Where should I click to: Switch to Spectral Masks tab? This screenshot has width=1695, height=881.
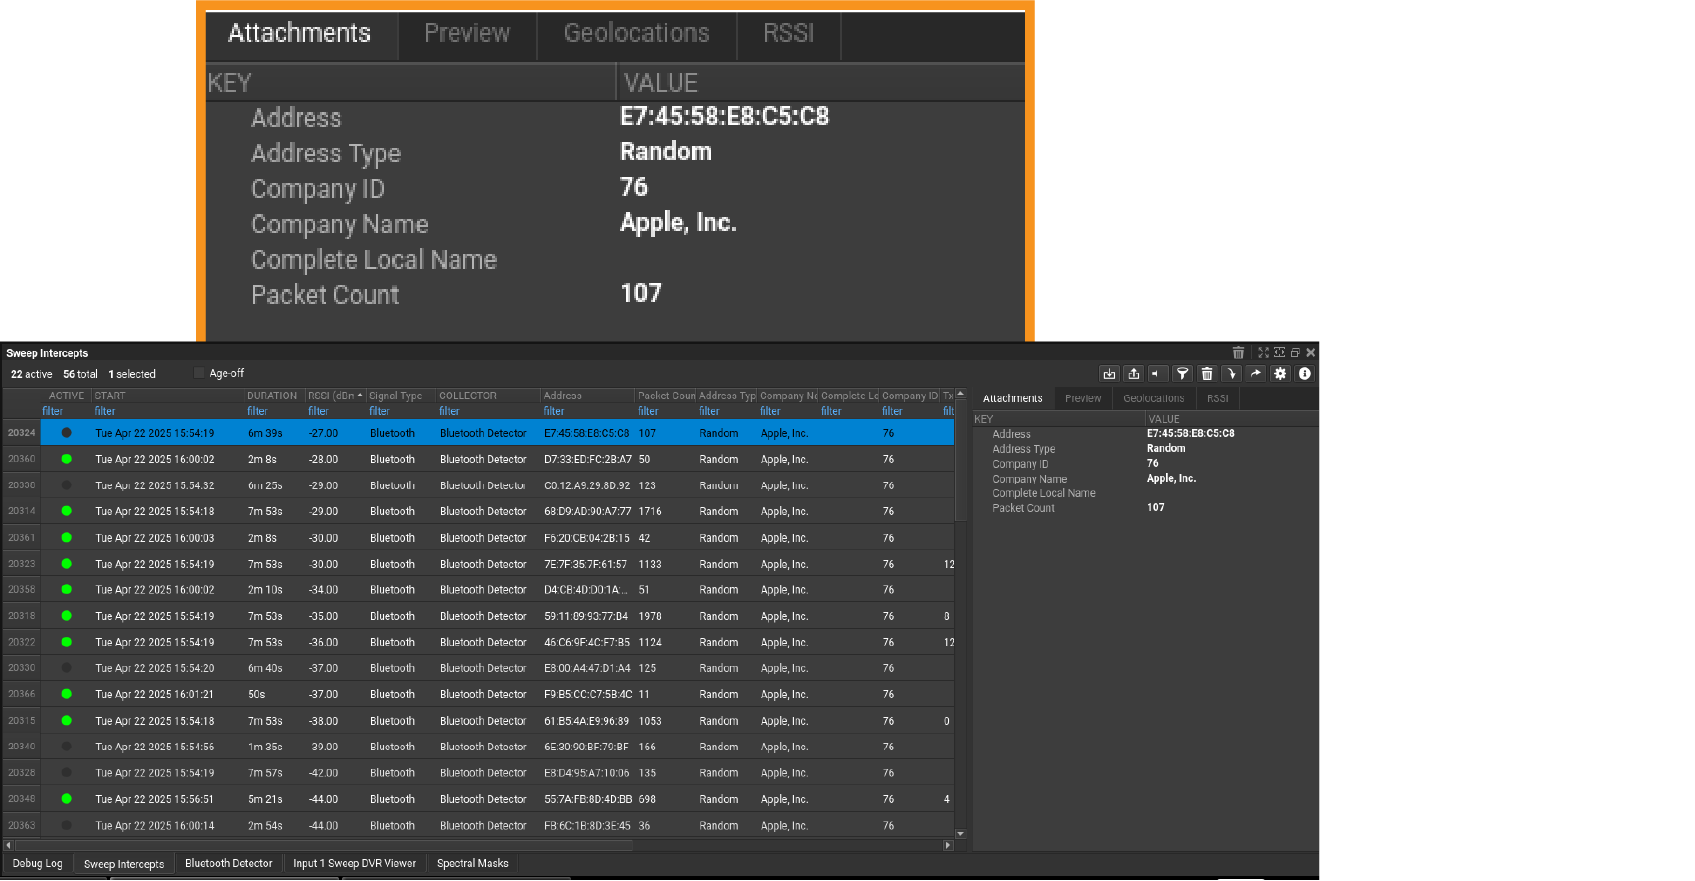pos(472,864)
